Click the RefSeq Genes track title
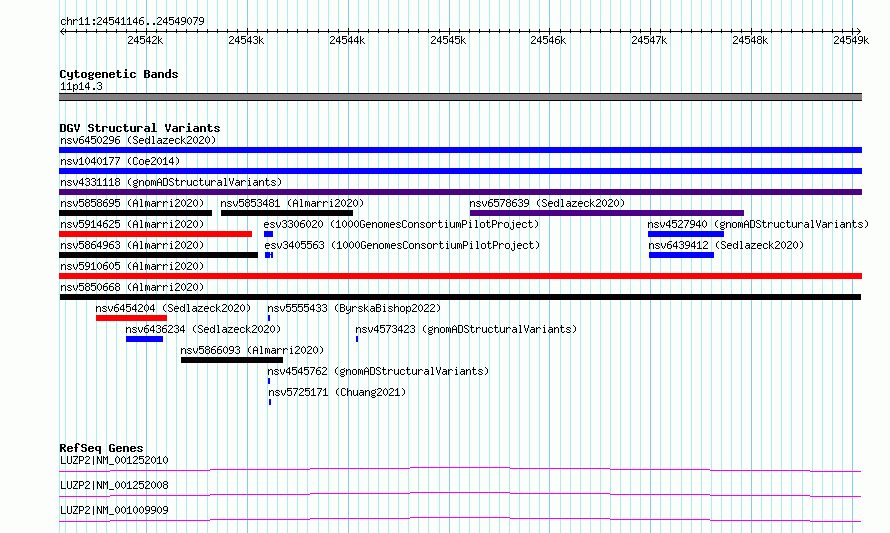890x533 pixels. (x=101, y=448)
